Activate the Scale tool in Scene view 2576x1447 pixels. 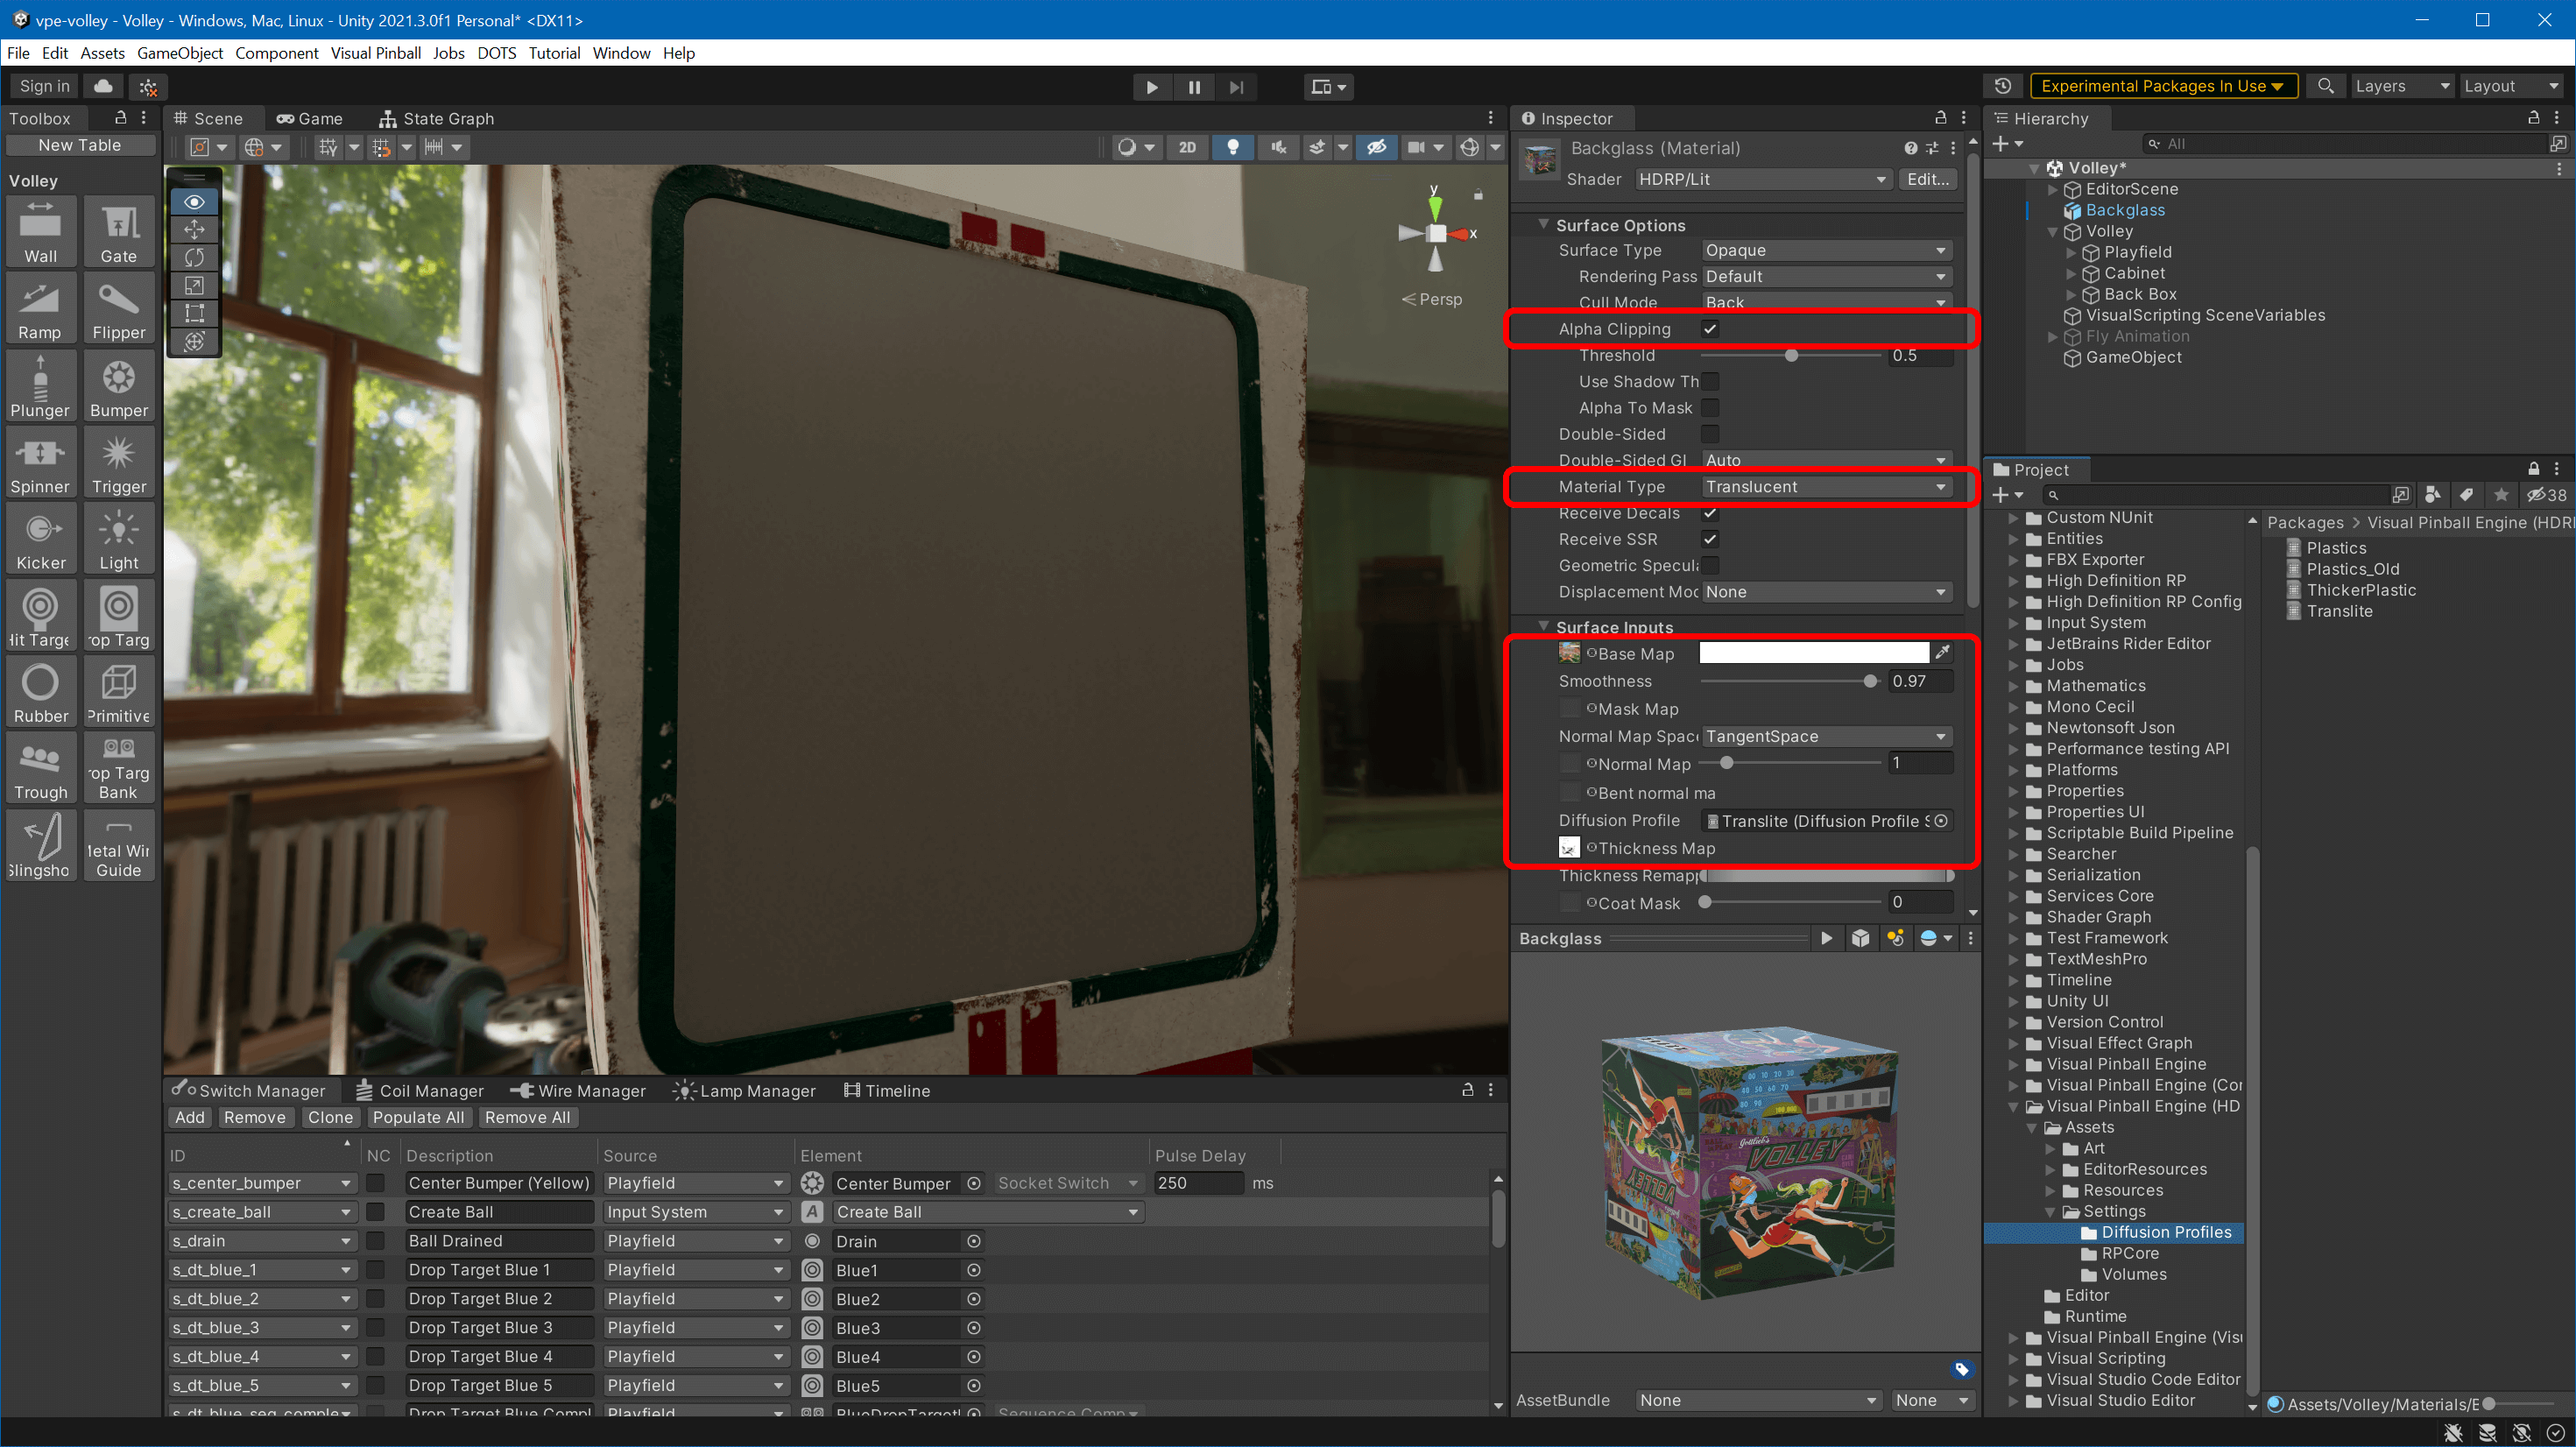point(194,285)
